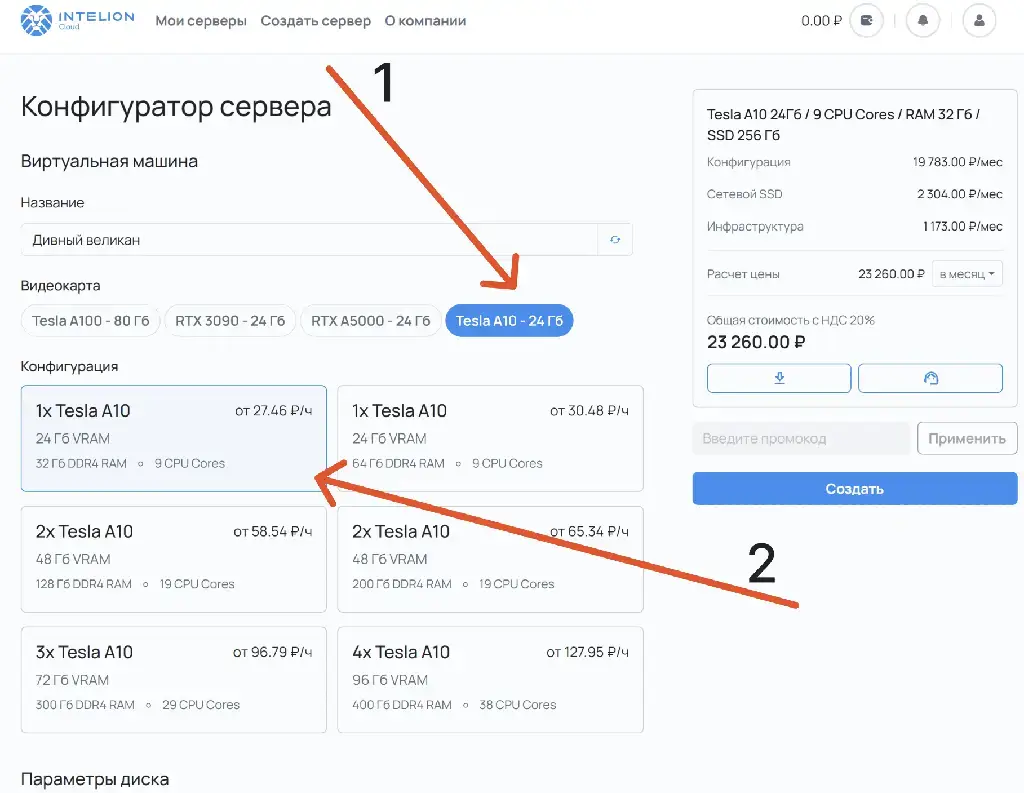Select Tesla A100 - 80 Гб video card

tap(90, 321)
